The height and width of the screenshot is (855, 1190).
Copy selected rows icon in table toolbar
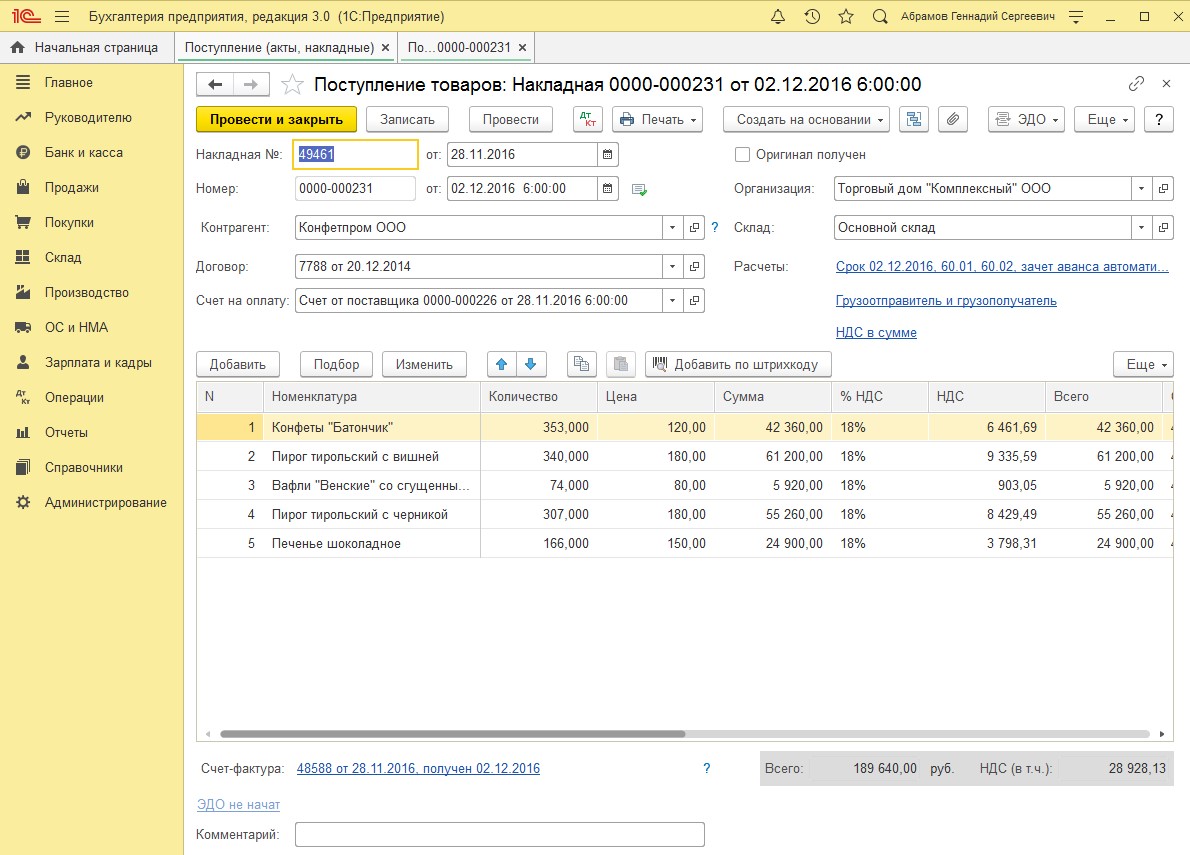click(581, 364)
